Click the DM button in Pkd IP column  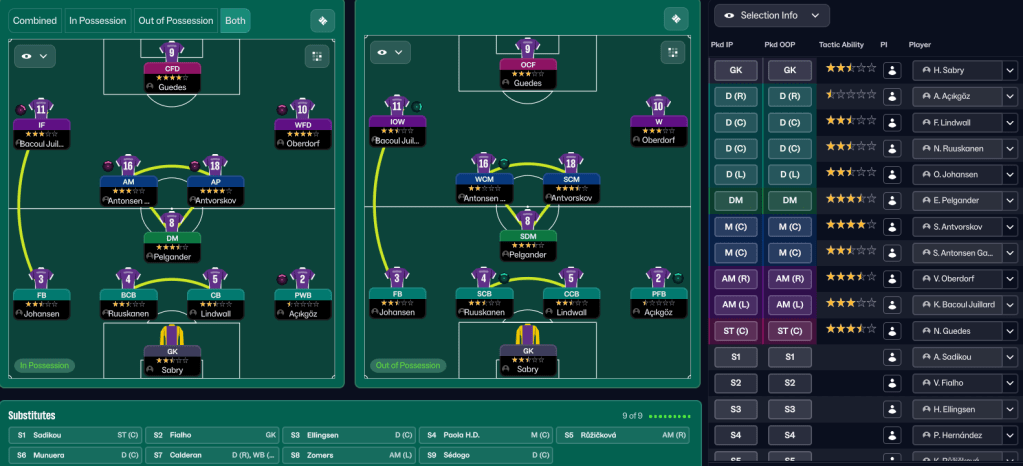pos(735,200)
